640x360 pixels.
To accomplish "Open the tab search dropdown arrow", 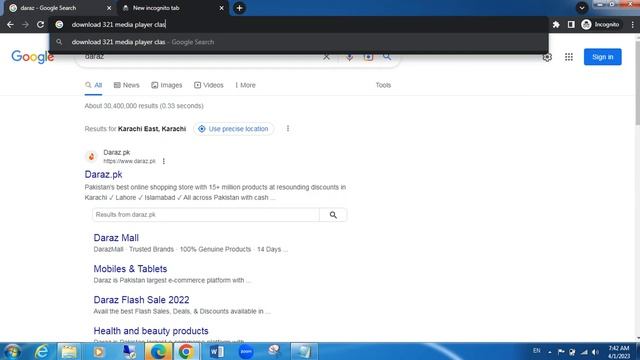I will (582, 8).
